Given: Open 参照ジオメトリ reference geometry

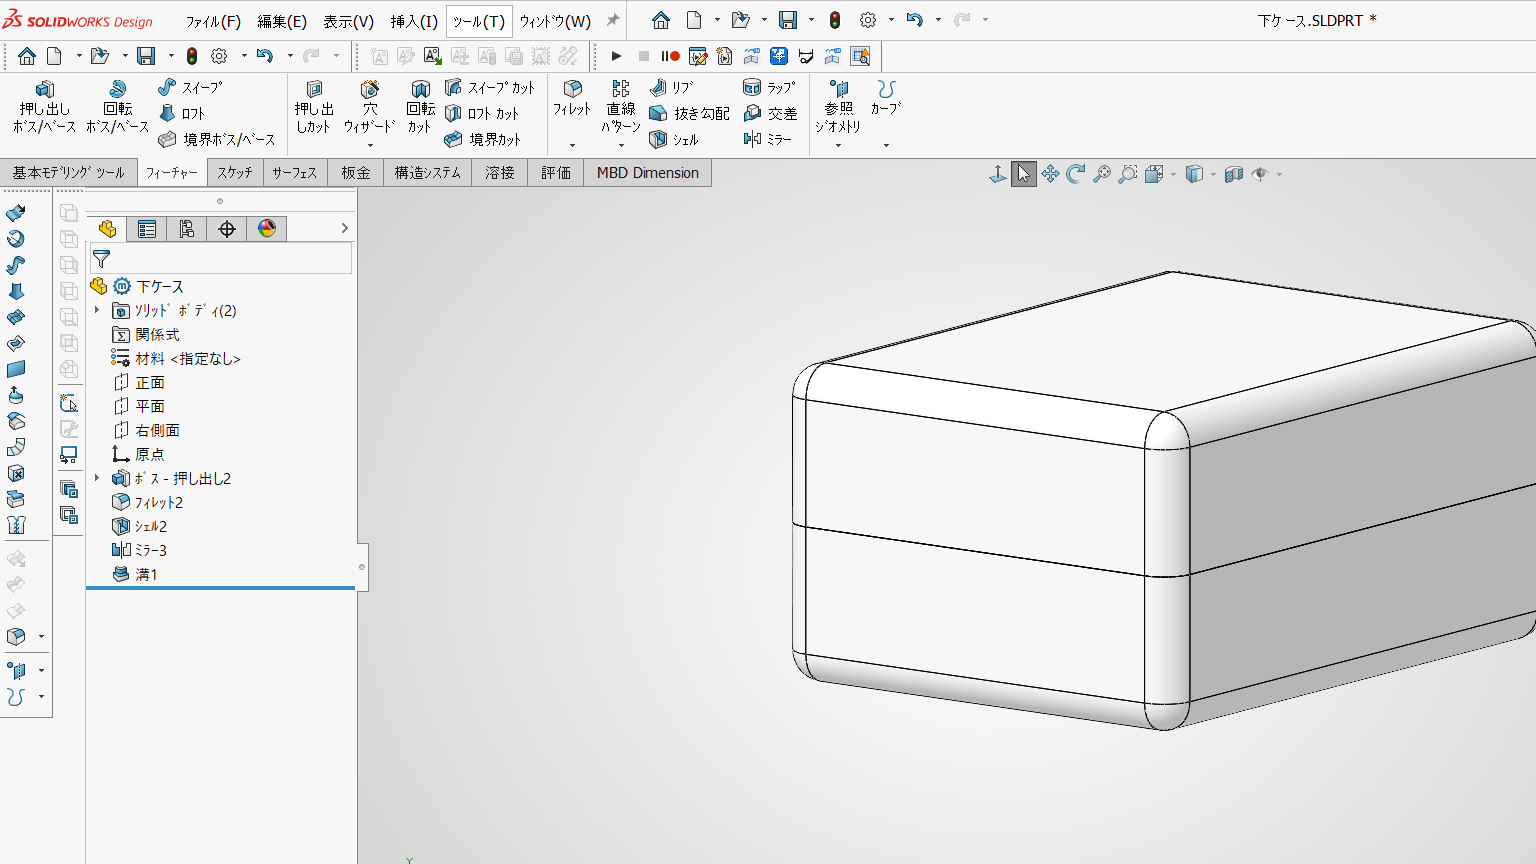Looking at the screenshot, I should point(838,107).
